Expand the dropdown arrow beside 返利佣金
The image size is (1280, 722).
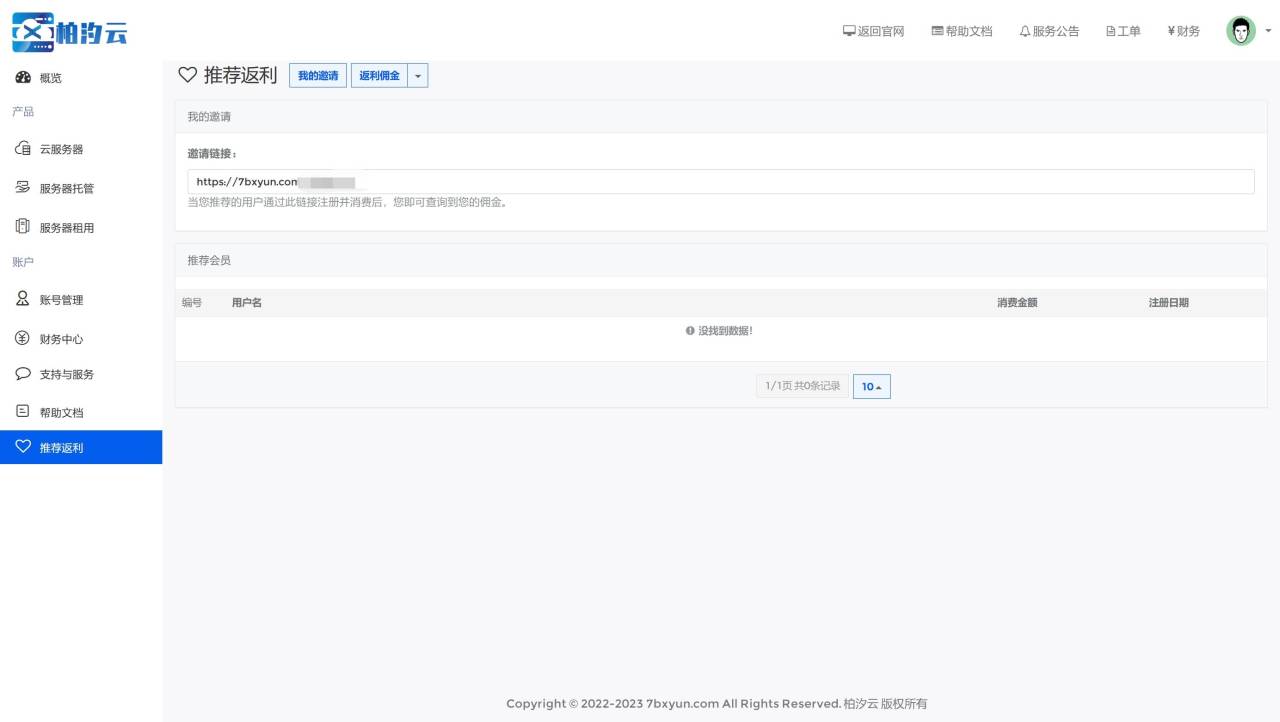point(418,76)
